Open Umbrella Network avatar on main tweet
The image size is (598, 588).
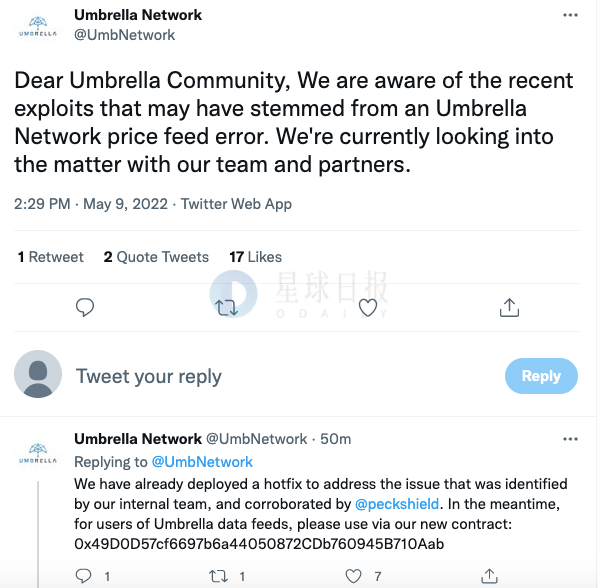point(38,26)
